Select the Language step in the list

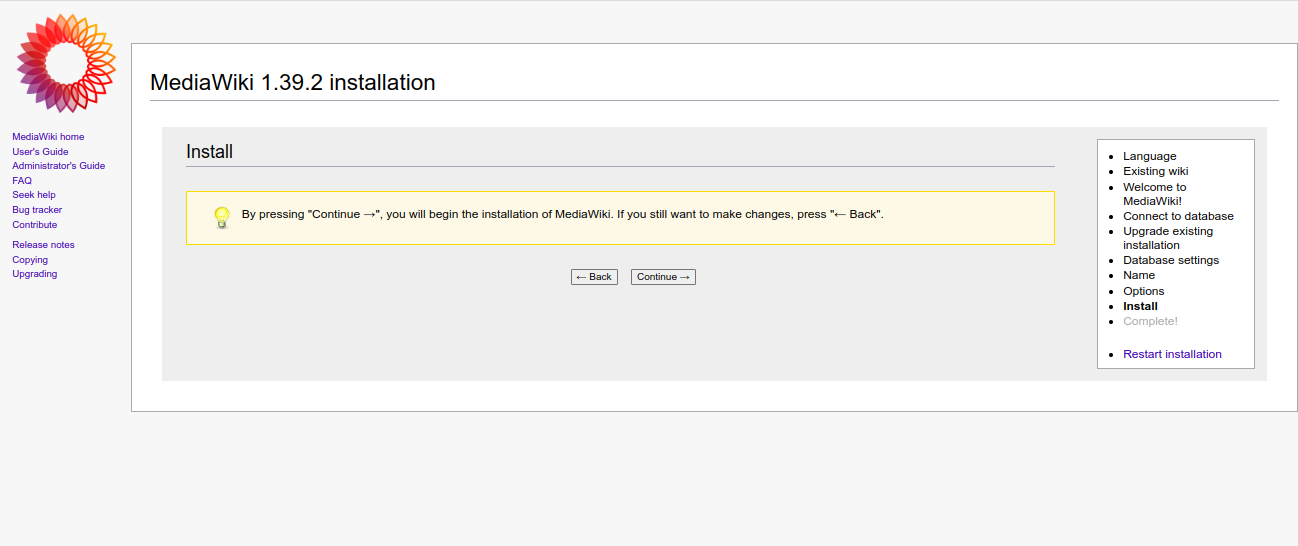[x=1149, y=156]
